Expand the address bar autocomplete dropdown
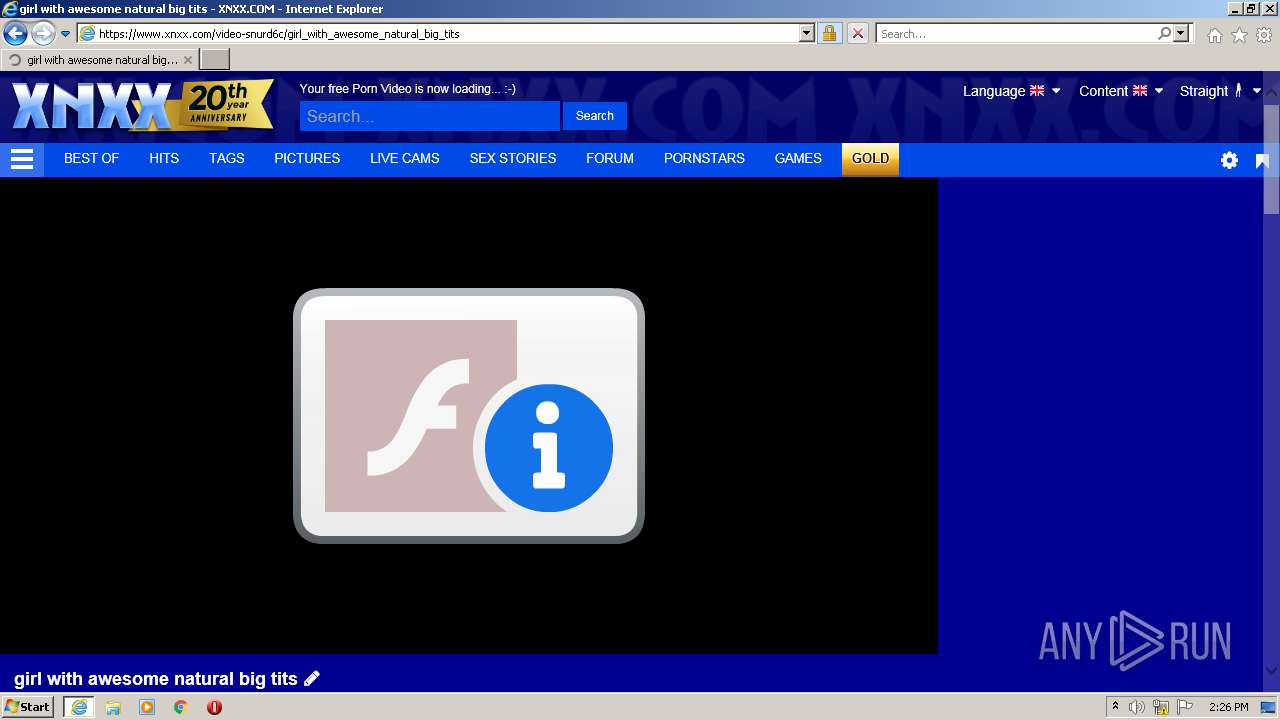The width and height of the screenshot is (1280, 720). pos(807,33)
